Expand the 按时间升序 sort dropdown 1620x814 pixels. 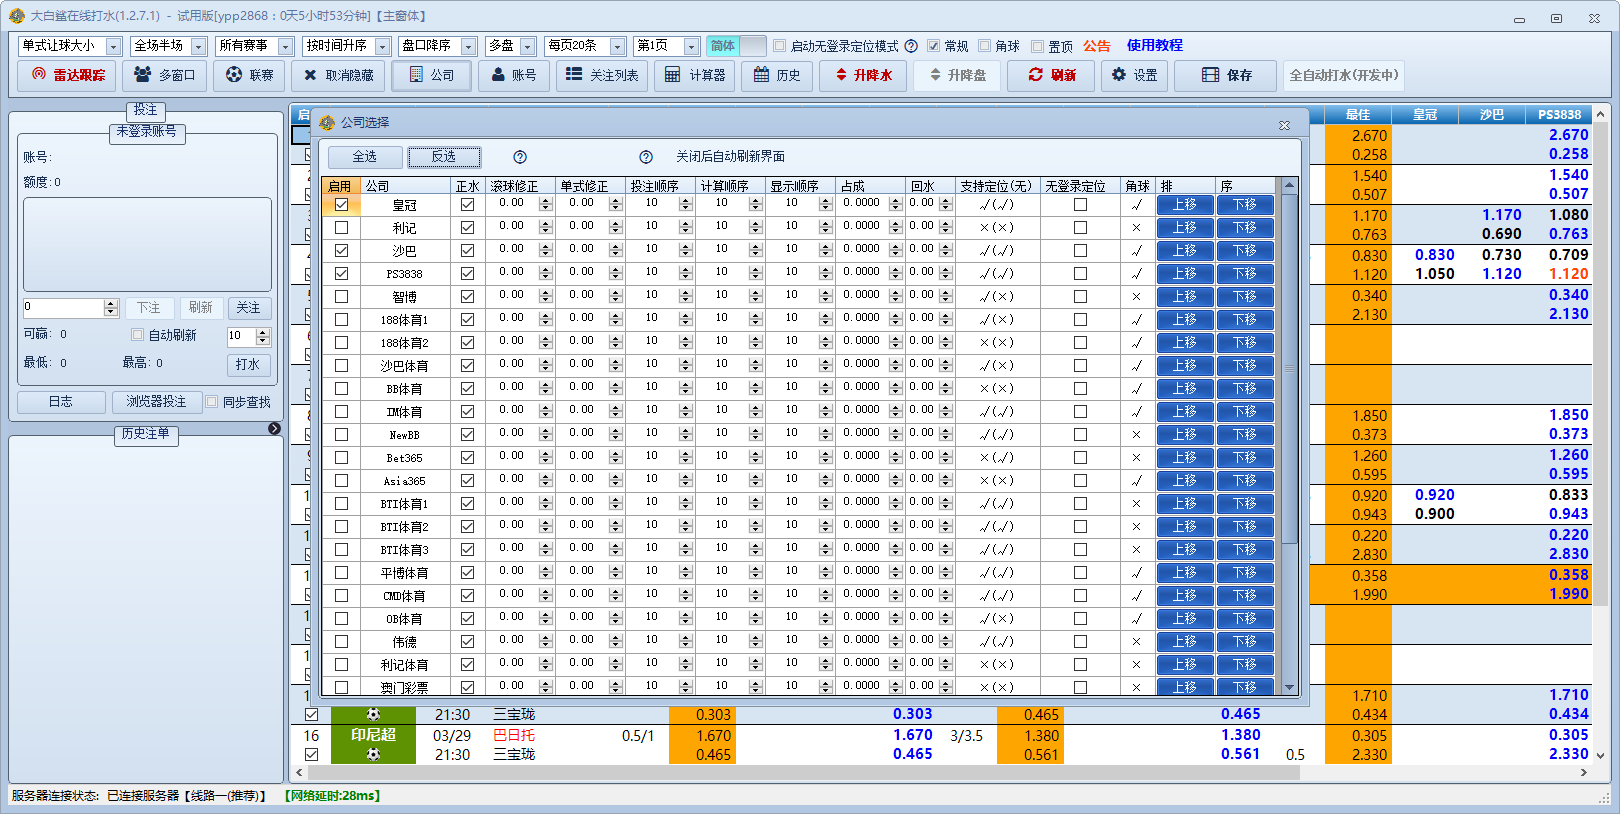tap(382, 47)
